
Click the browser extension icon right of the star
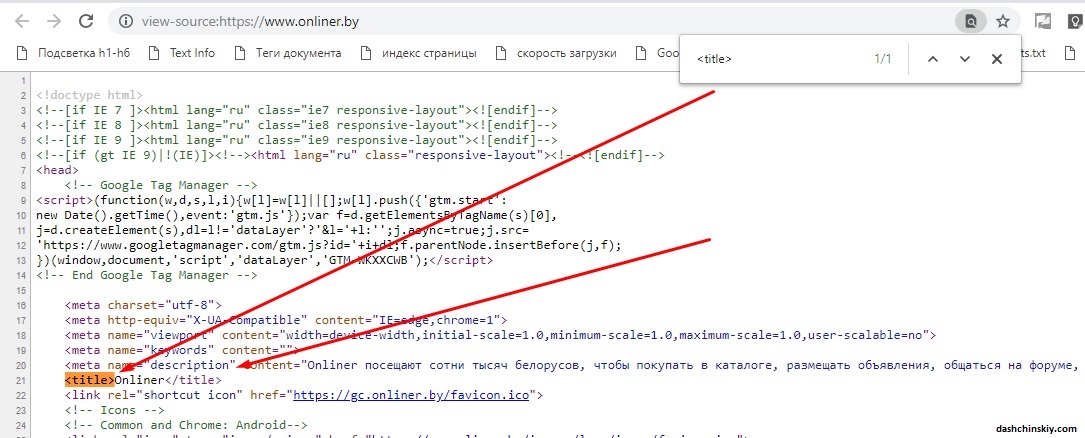pos(1043,20)
